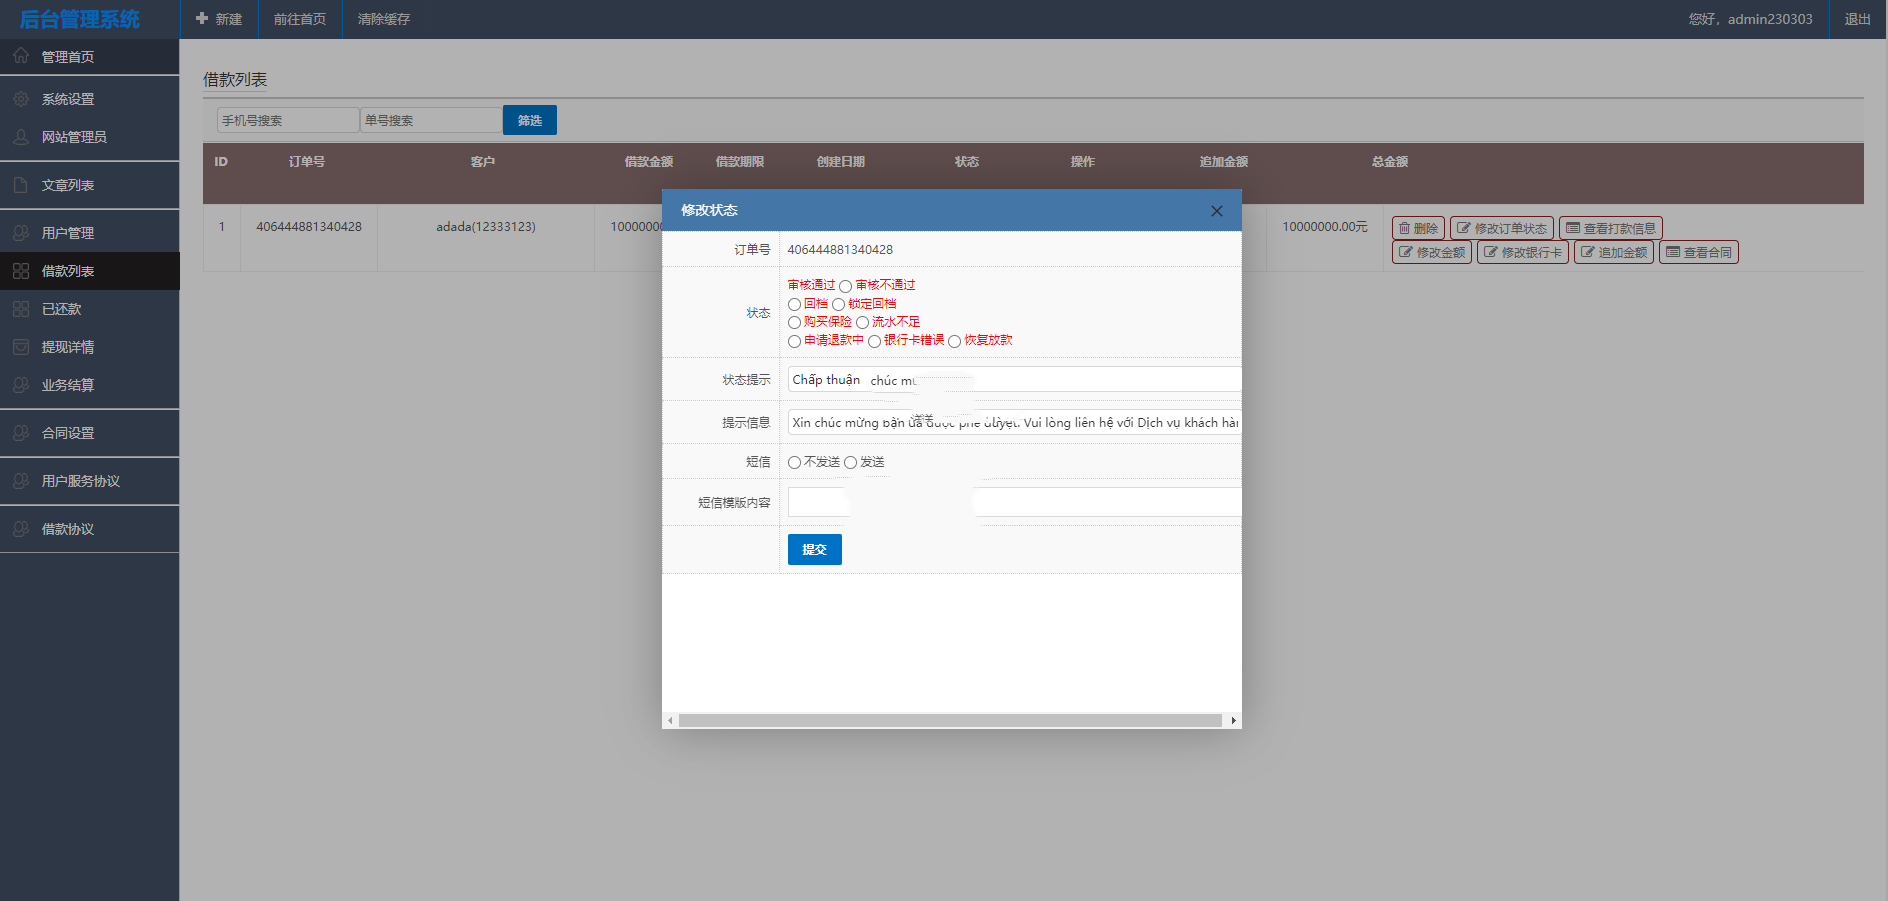Select the 购买保险 status radio
This screenshot has height=901, width=1888.
click(x=794, y=322)
